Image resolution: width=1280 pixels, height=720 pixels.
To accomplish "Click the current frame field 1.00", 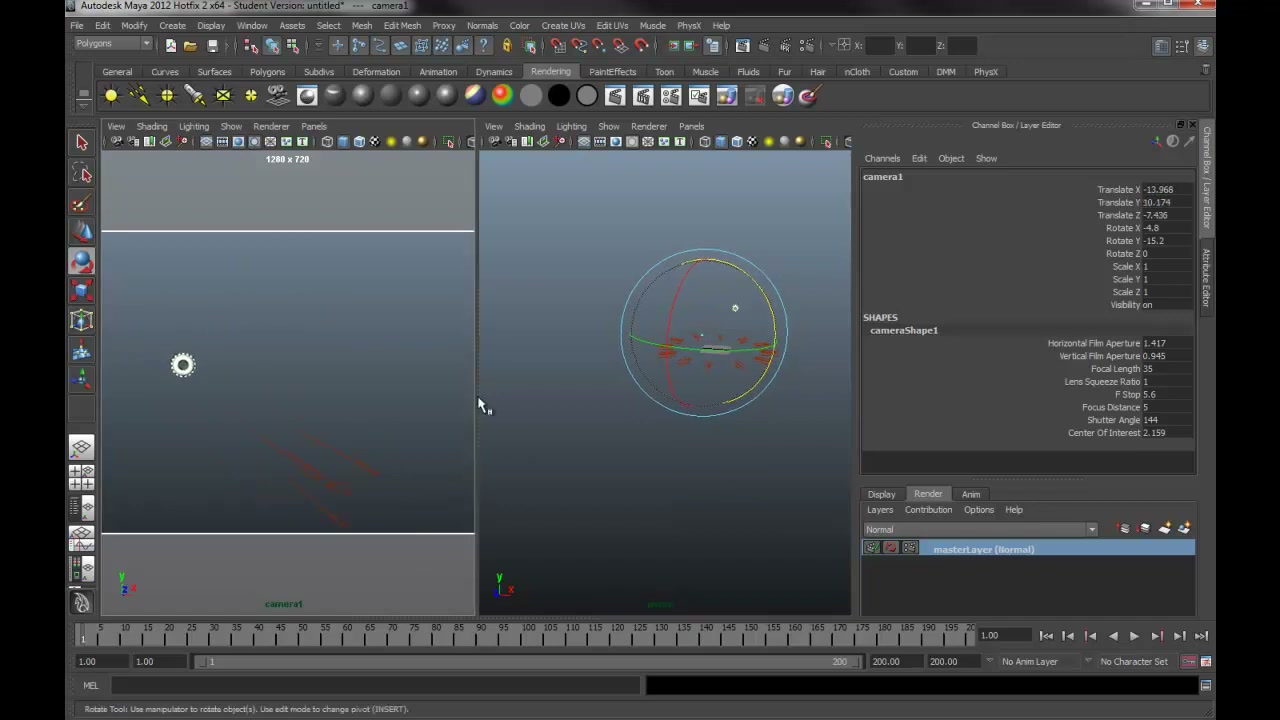I will click(x=1003, y=636).
